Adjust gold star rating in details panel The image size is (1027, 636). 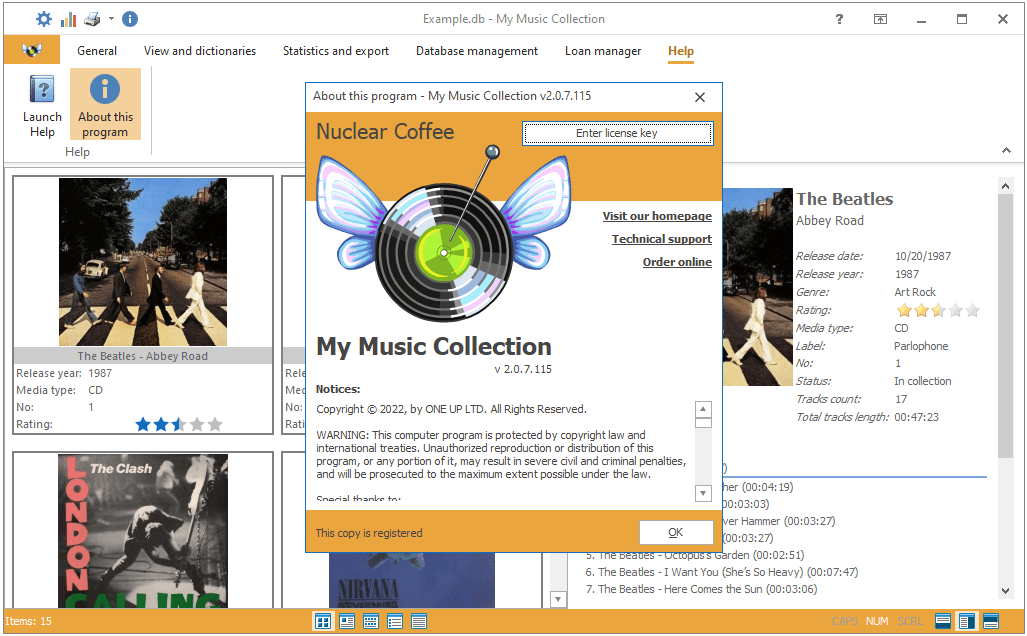(938, 310)
